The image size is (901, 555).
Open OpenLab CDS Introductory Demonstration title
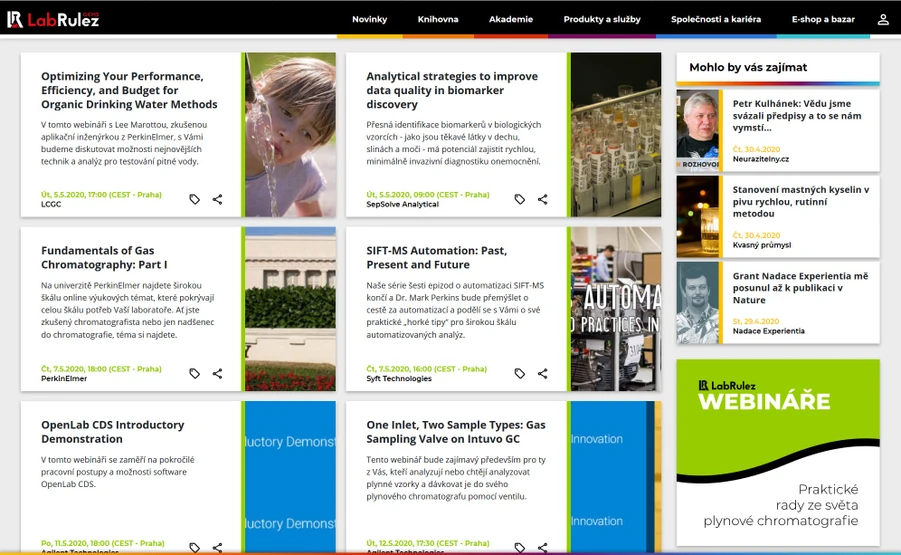(x=113, y=431)
